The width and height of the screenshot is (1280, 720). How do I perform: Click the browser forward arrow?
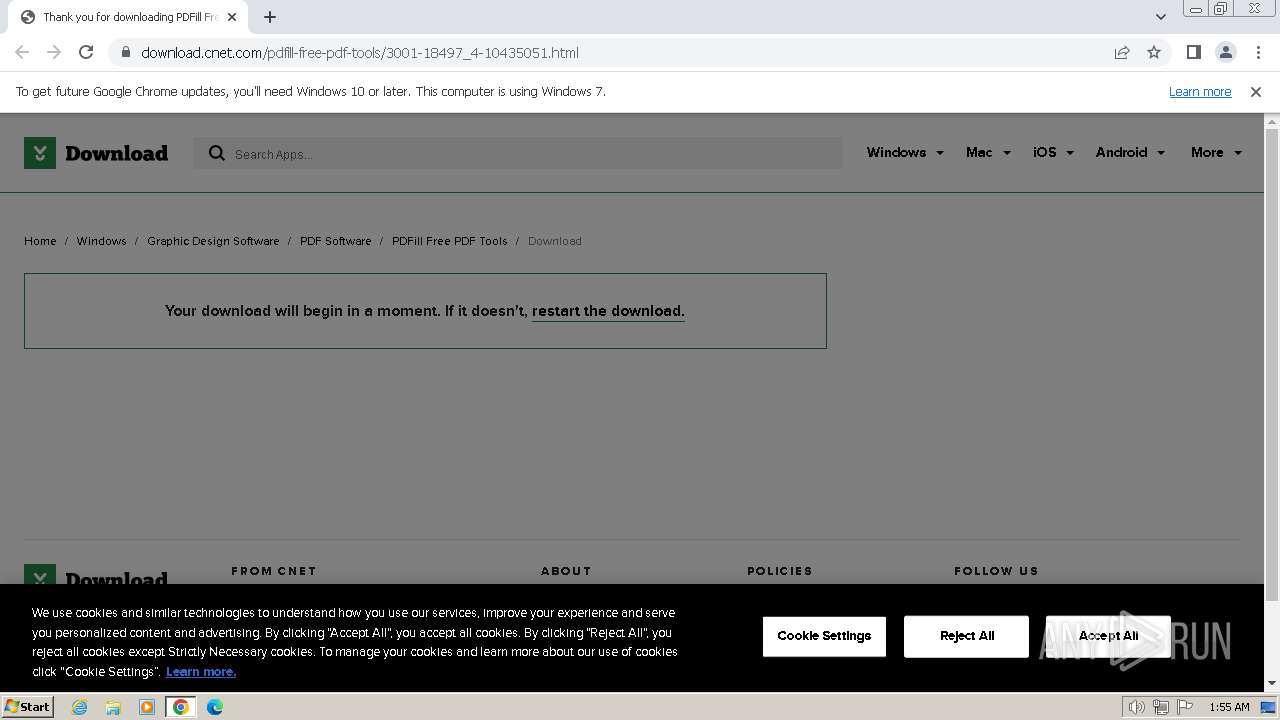(x=54, y=52)
